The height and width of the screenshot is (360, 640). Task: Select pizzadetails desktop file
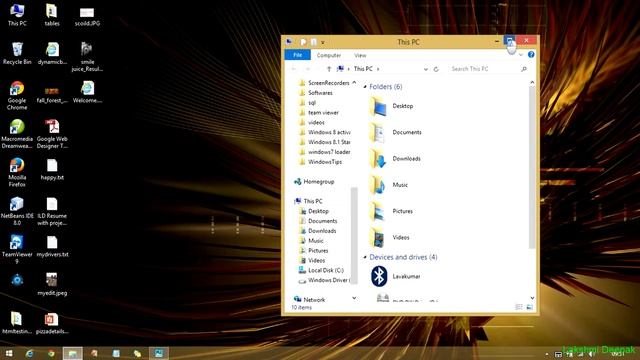tap(52, 323)
